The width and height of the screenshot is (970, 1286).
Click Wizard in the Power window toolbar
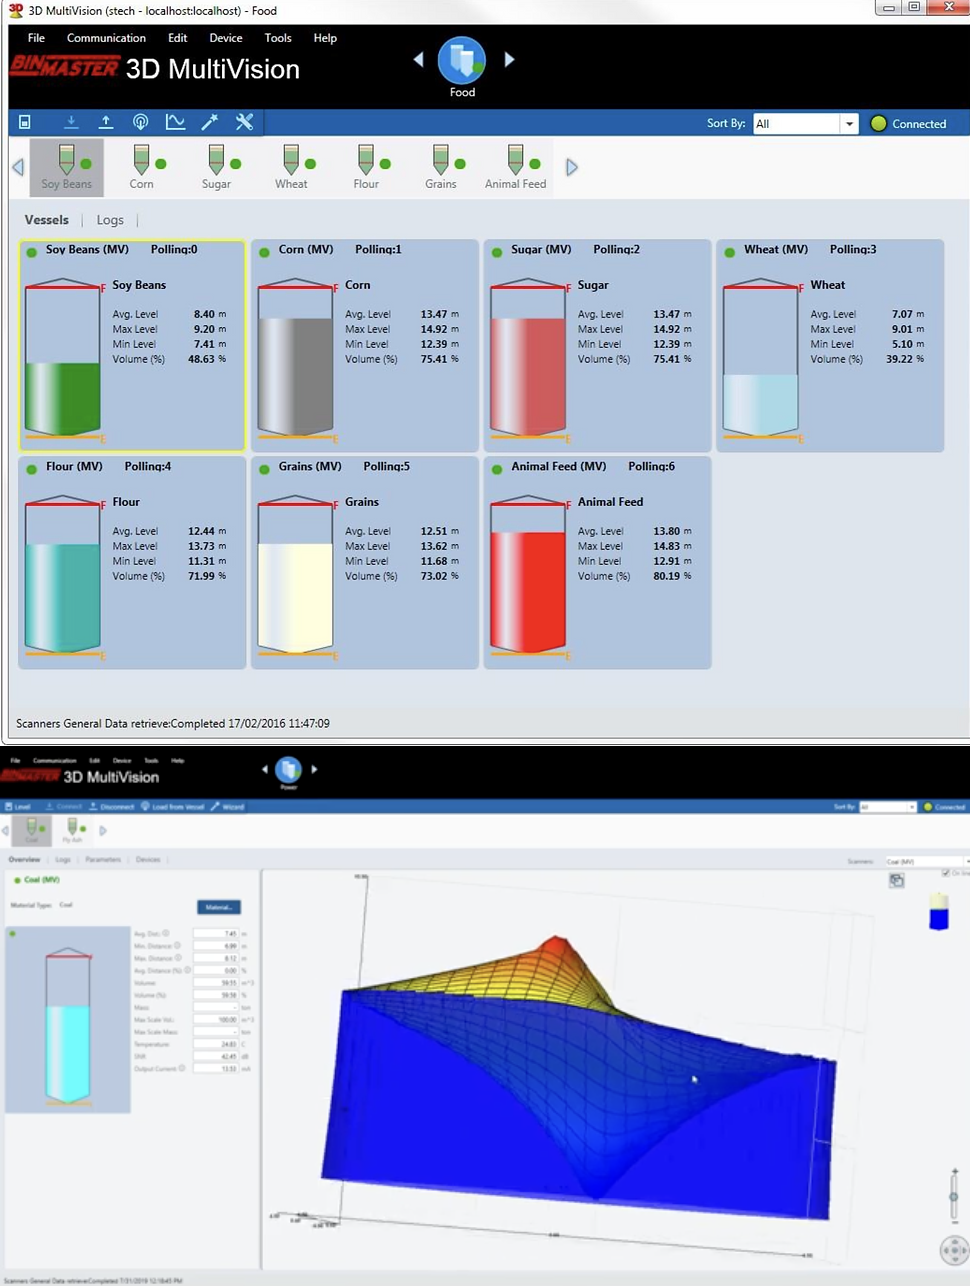(228, 807)
